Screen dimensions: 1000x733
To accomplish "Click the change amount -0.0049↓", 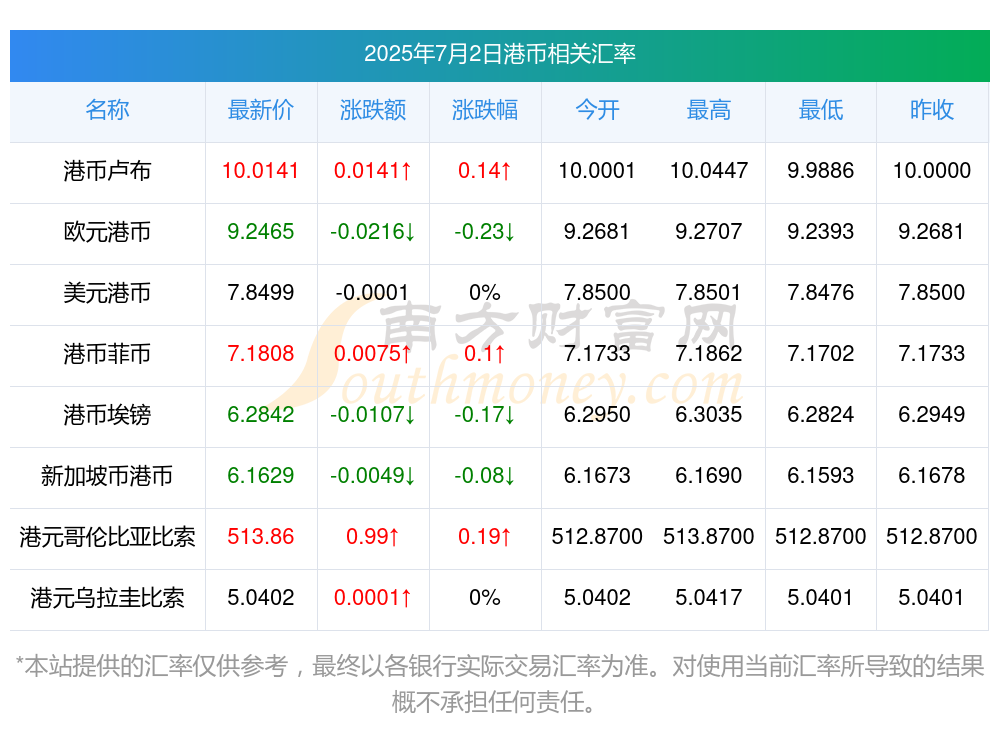I will 373,476.
